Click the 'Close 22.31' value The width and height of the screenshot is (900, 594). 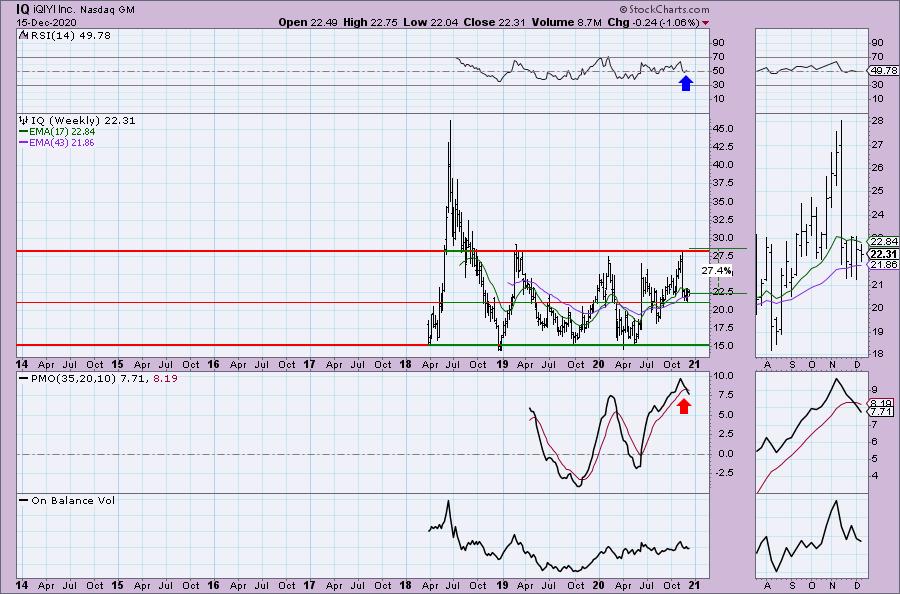pos(494,22)
